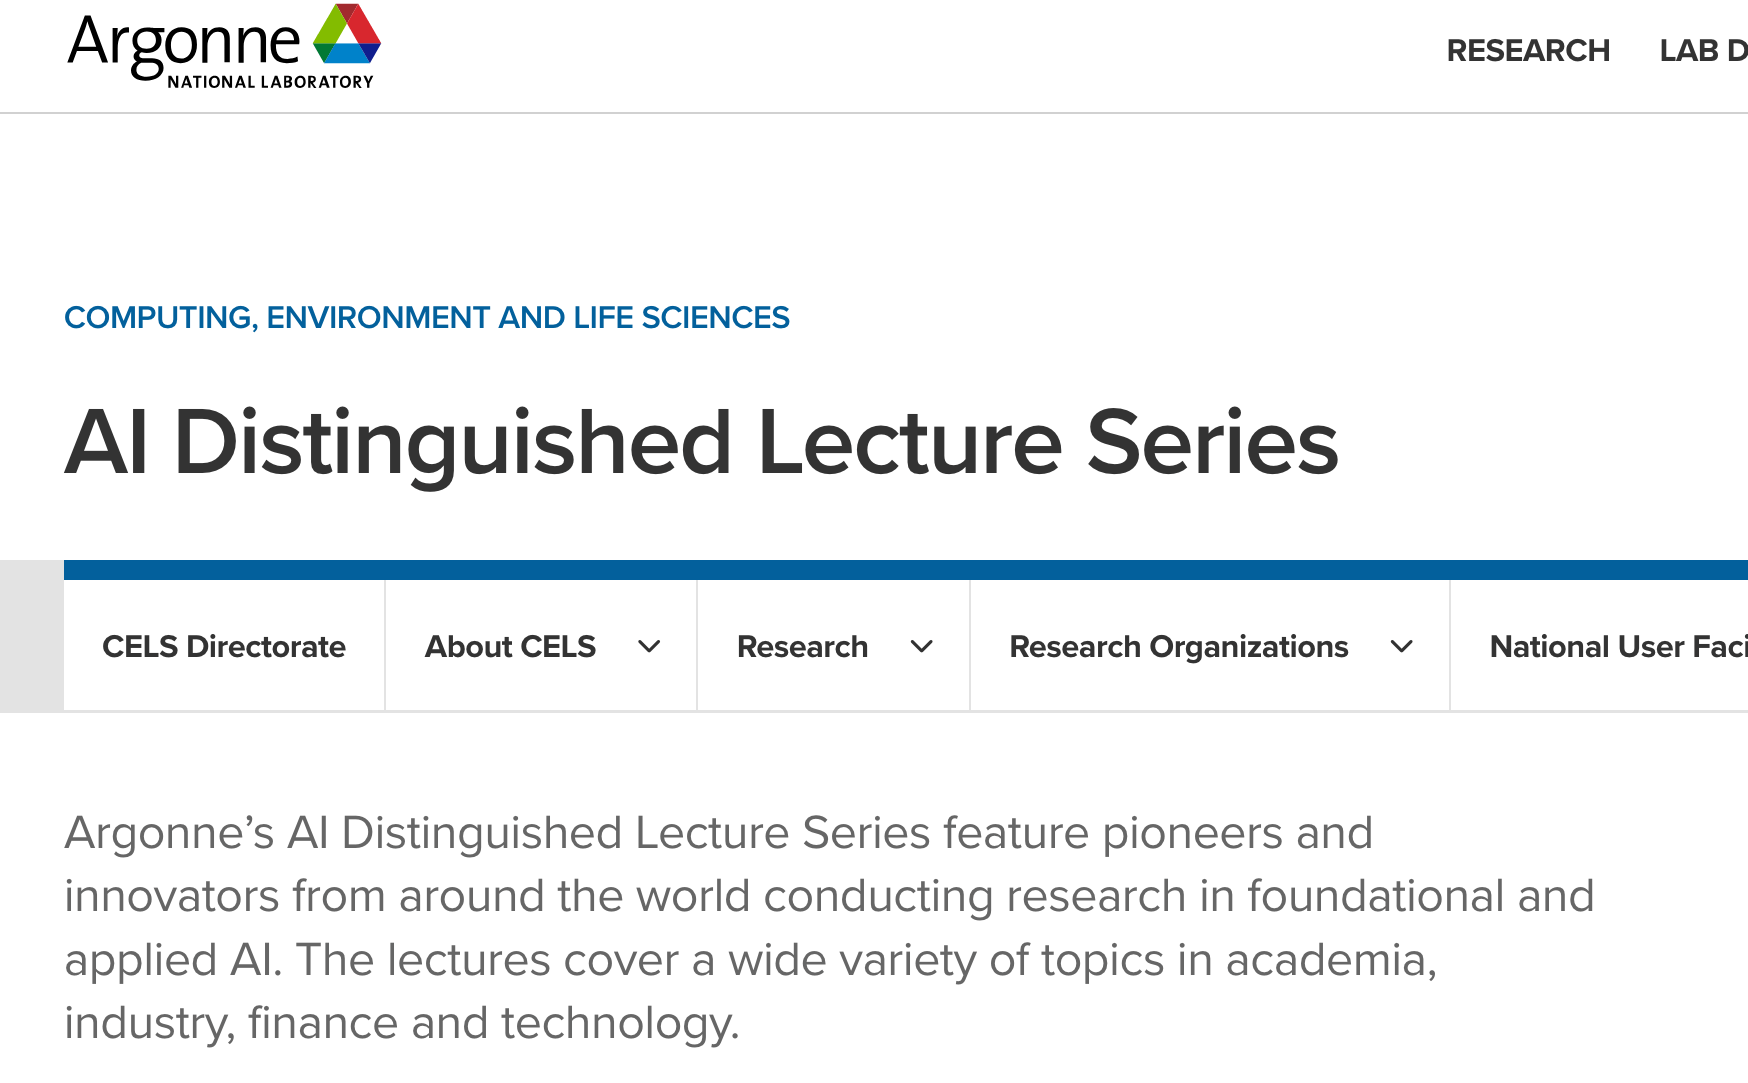
Task: Go to the CELS Directorate tab
Action: [224, 647]
